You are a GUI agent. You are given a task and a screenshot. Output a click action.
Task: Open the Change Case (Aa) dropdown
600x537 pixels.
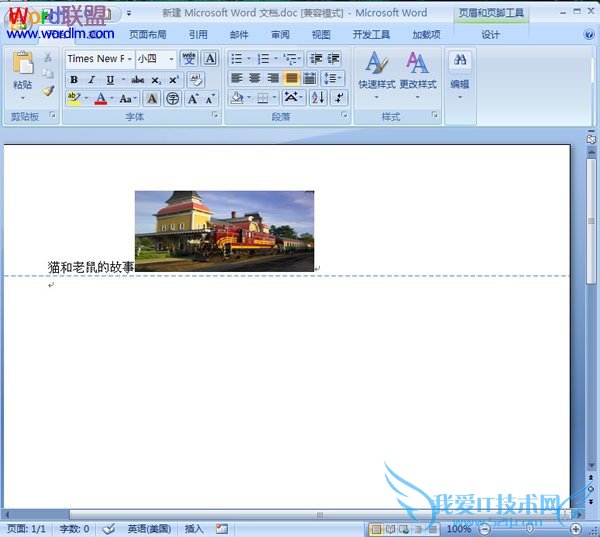[128, 98]
